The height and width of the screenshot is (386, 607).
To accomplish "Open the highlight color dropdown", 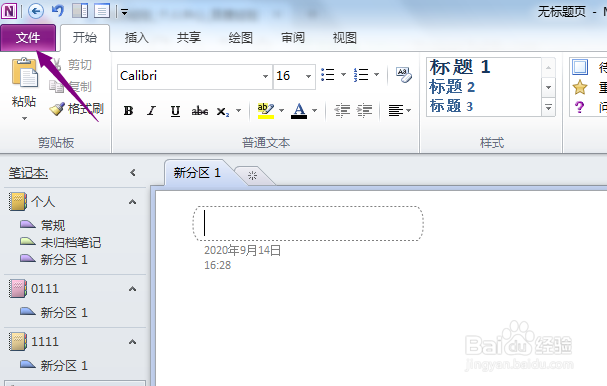I will 281,111.
